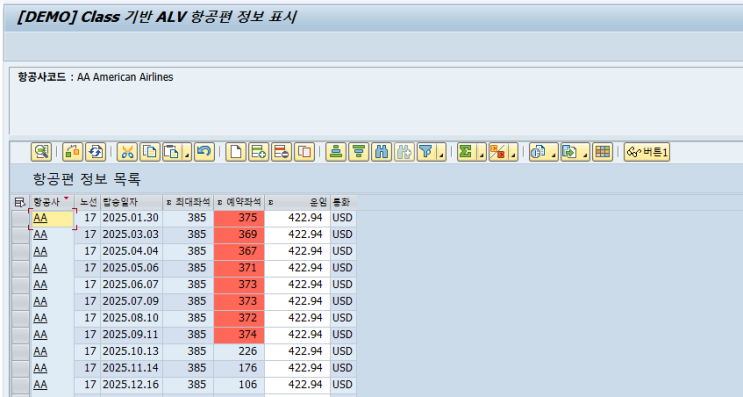
Task: Click the Check Entries toolbar icon
Action: [x=72, y=152]
